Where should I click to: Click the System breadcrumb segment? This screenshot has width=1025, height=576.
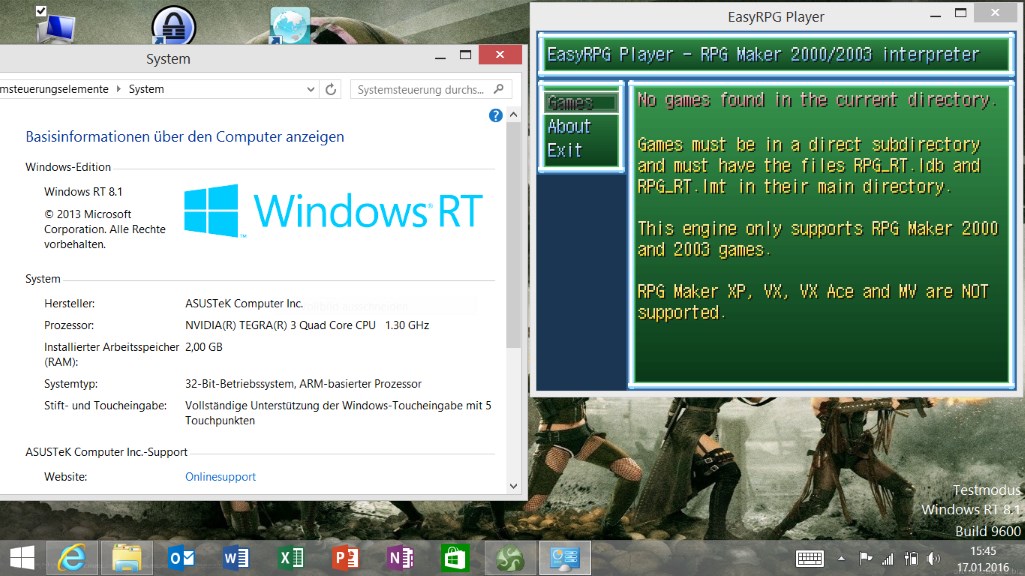146,89
